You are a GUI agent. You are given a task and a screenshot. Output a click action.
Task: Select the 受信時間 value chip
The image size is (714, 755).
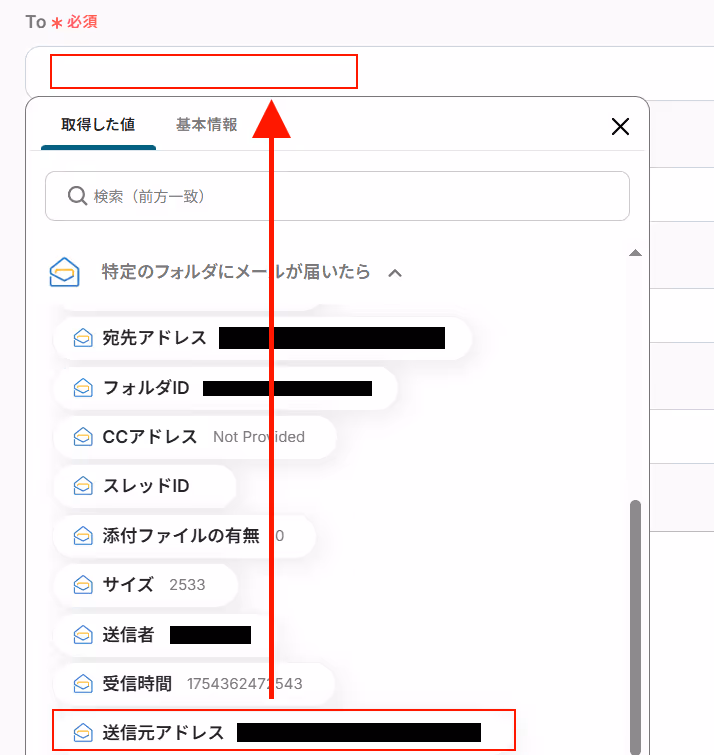click(194, 684)
